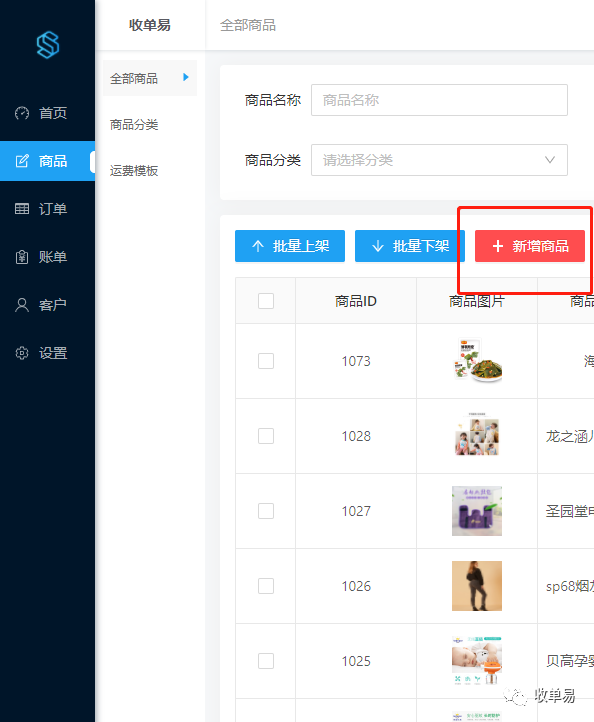Click the blue S logo icon
The width and height of the screenshot is (594, 722).
tap(48, 45)
